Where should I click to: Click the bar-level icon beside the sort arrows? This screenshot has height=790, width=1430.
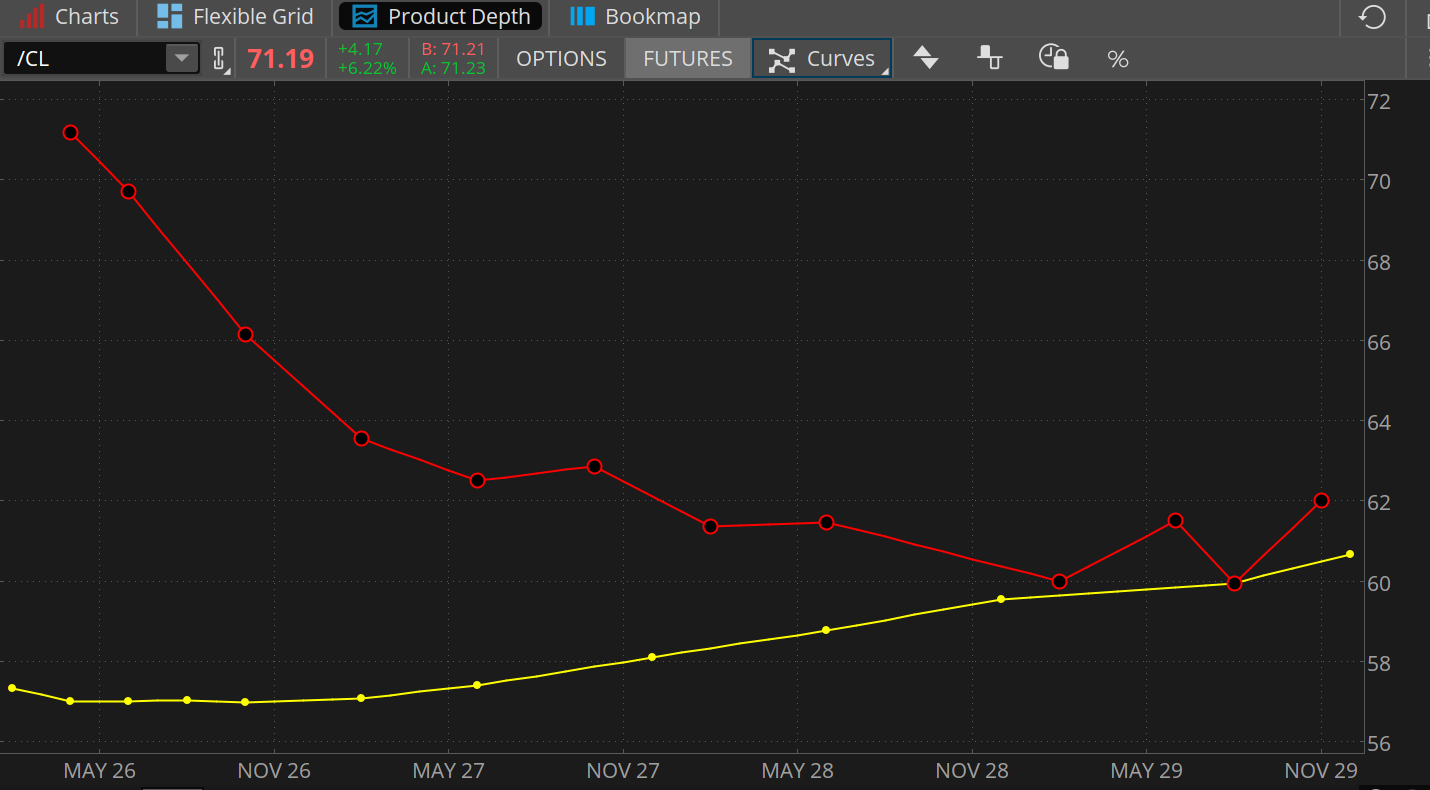point(990,58)
